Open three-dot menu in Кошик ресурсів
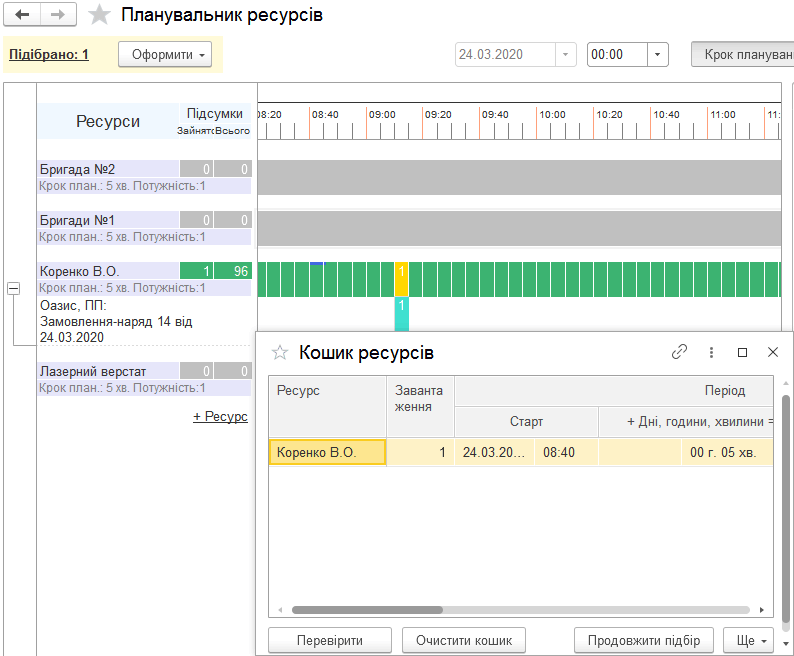This screenshot has width=794, height=656. (x=711, y=352)
